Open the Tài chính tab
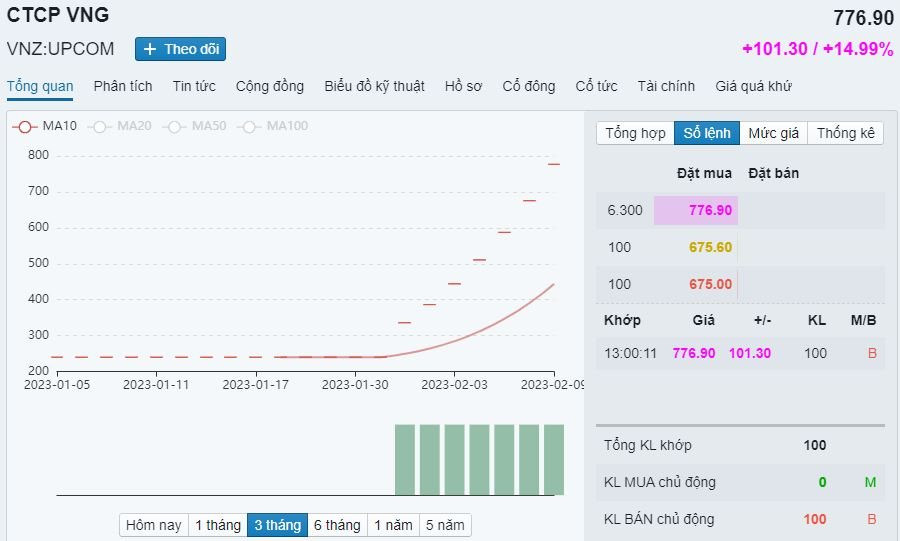The height and width of the screenshot is (541, 900). pyautogui.click(x=666, y=87)
